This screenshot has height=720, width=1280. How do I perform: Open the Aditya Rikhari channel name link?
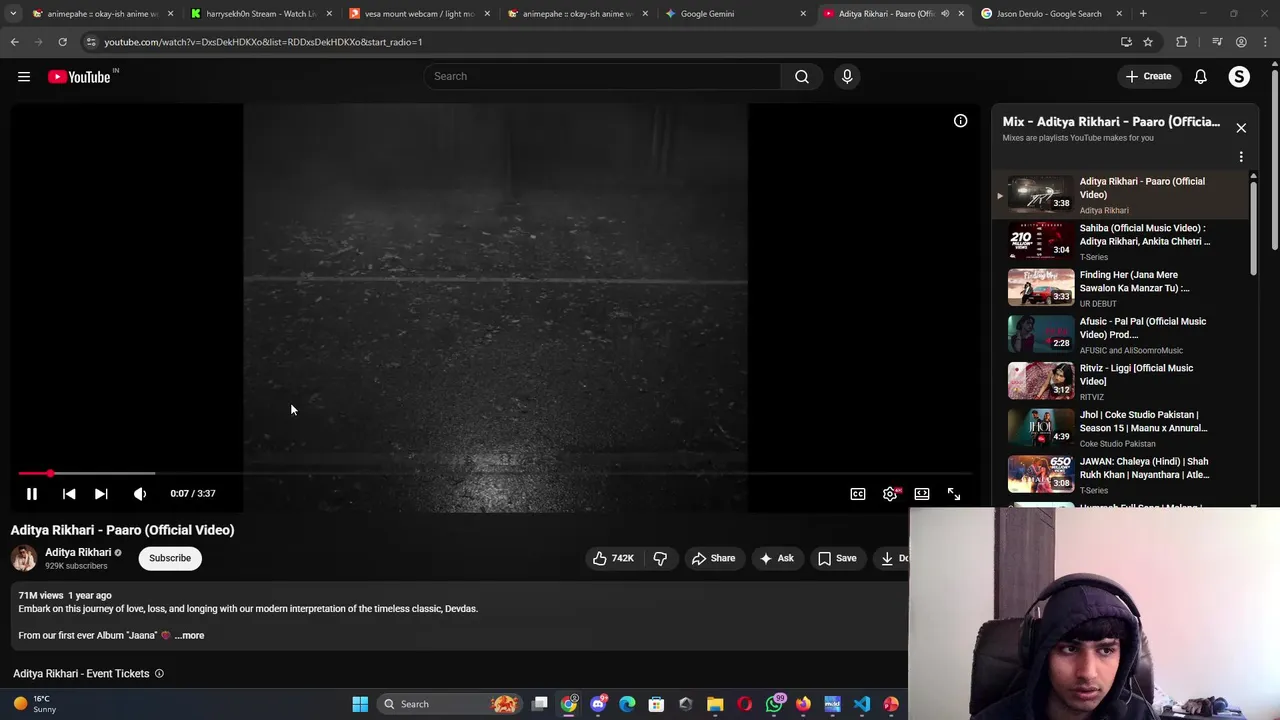pyautogui.click(x=78, y=552)
